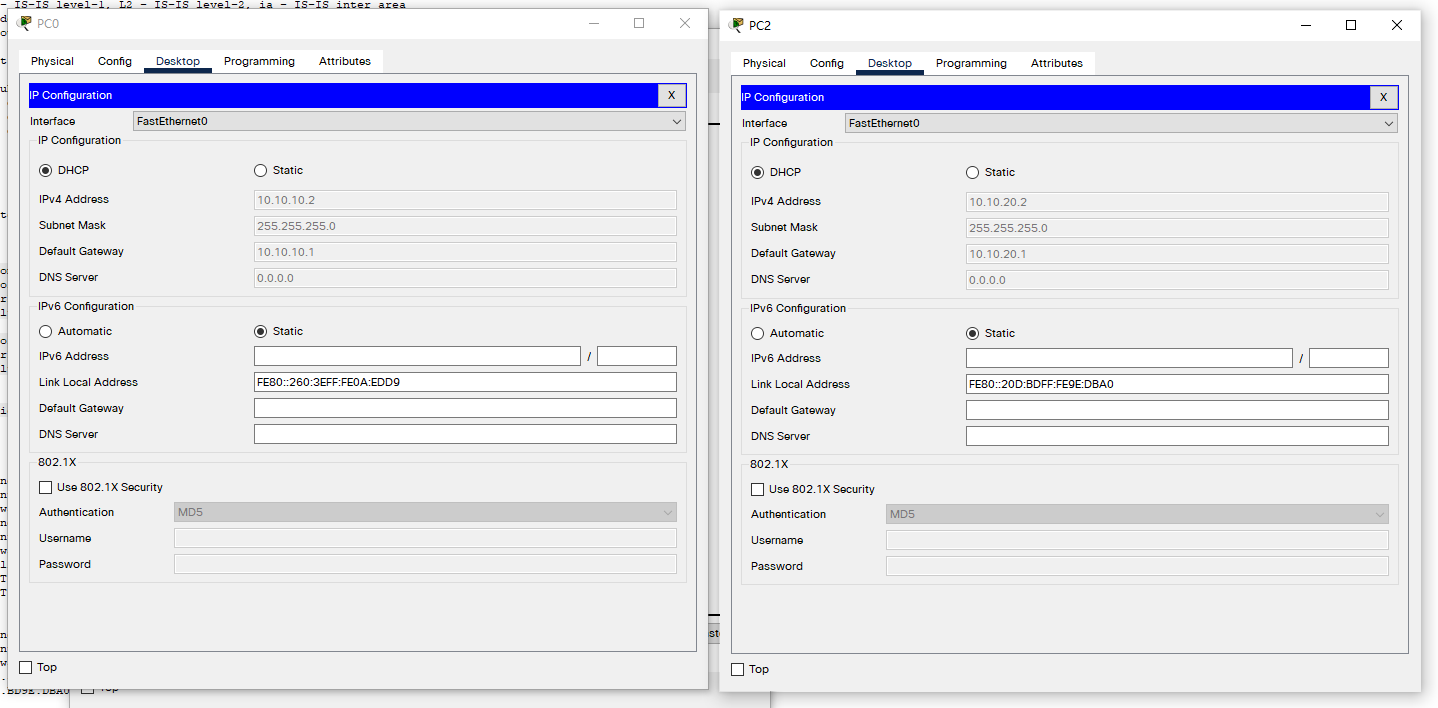This screenshot has height=708, width=1438.
Task: Click the PC2 window title icon
Action: click(737, 25)
